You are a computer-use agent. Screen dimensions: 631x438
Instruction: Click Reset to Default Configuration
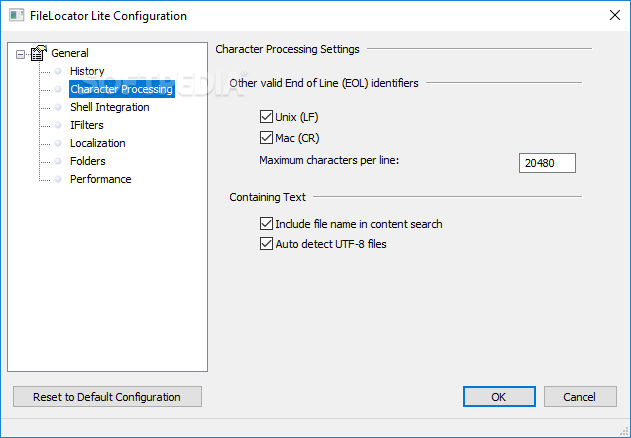pyautogui.click(x=107, y=397)
